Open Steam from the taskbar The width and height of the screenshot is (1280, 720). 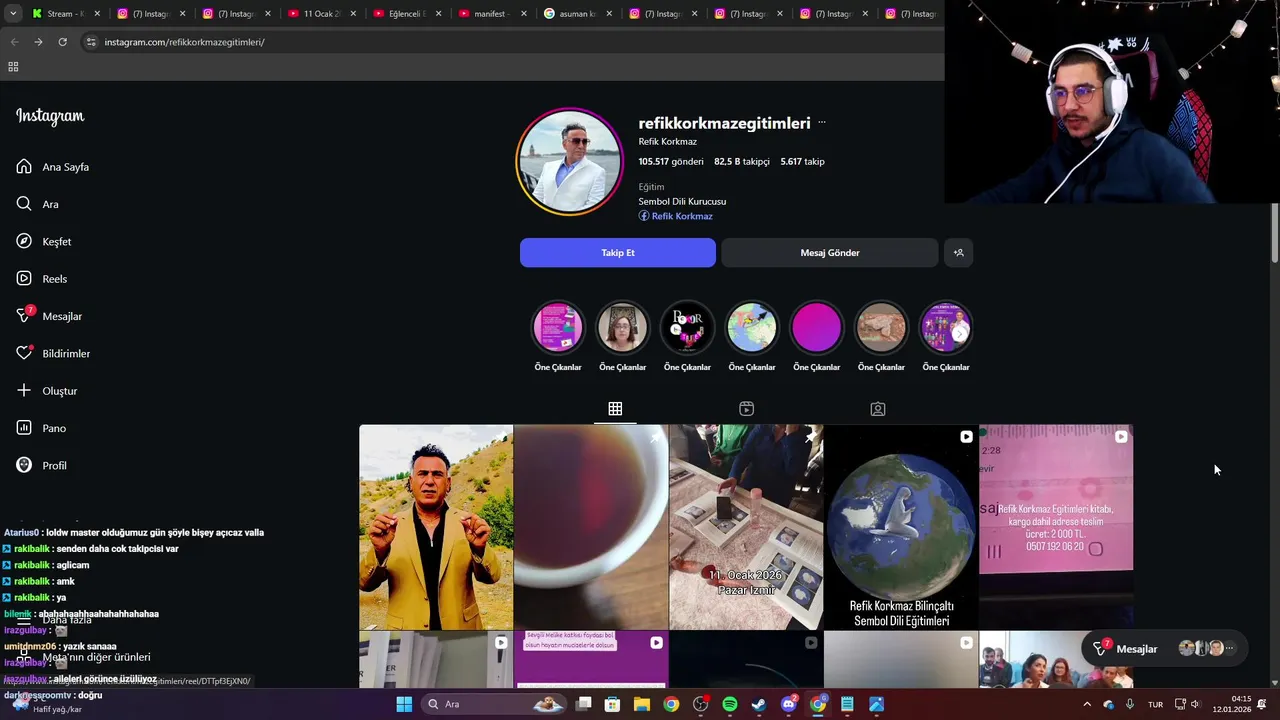point(759,704)
